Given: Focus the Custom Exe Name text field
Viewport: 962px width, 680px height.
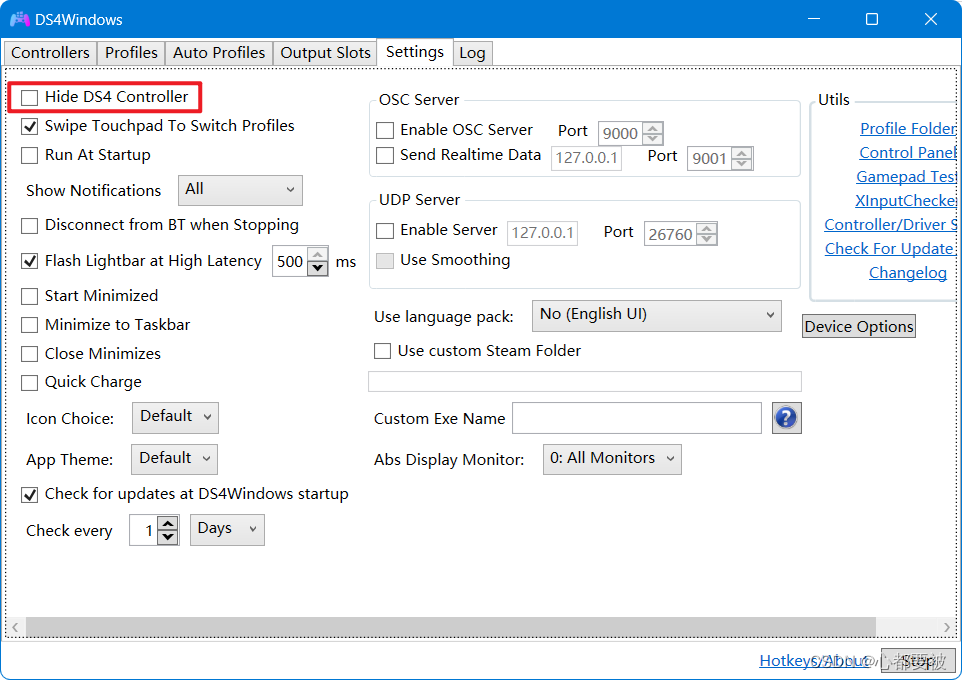Looking at the screenshot, I should coord(637,418).
